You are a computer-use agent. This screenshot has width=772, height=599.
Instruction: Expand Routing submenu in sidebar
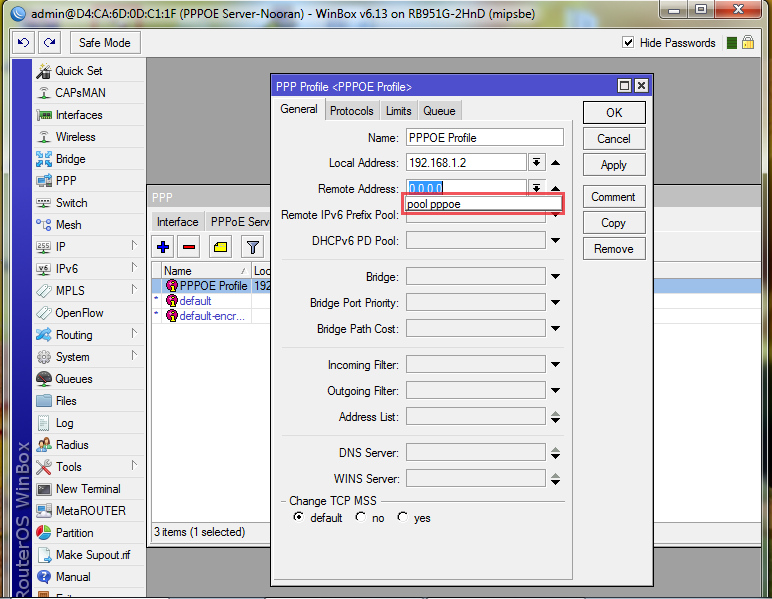(134, 334)
